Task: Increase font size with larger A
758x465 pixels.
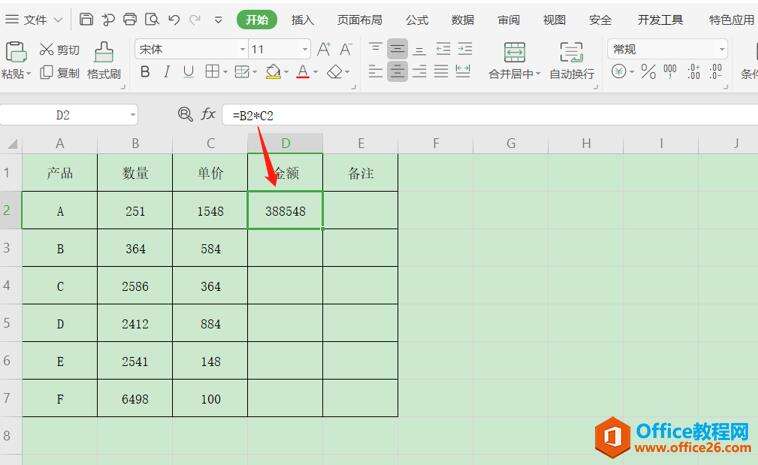Action: pyautogui.click(x=323, y=49)
